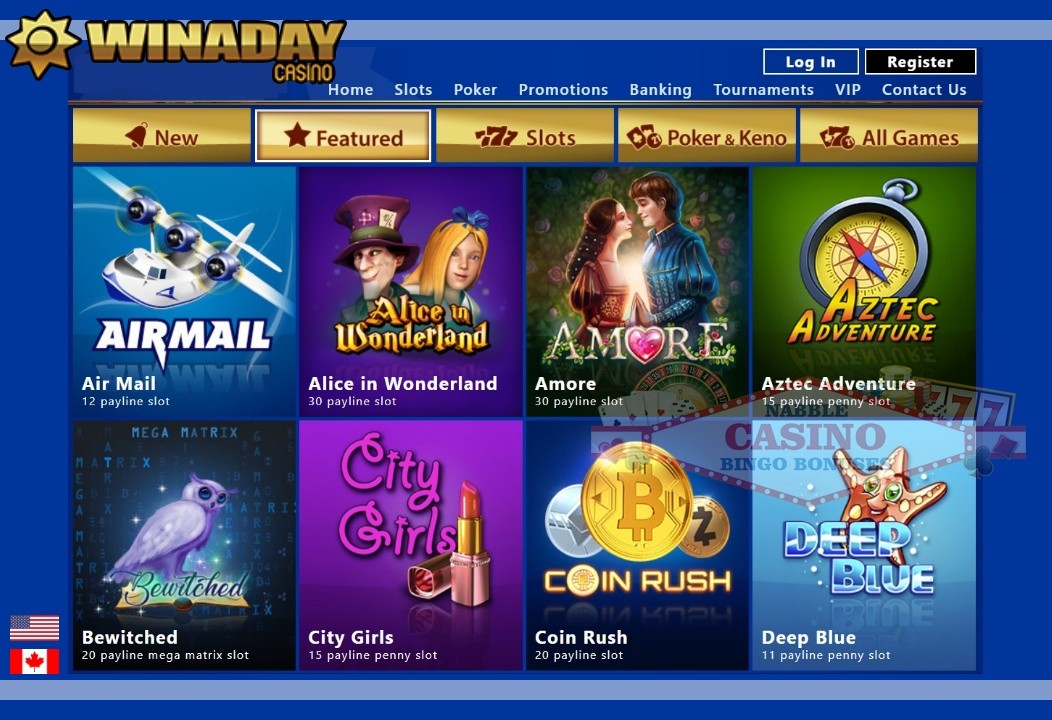
Task: Click the 777 icon on Slots tab
Action: 496,138
